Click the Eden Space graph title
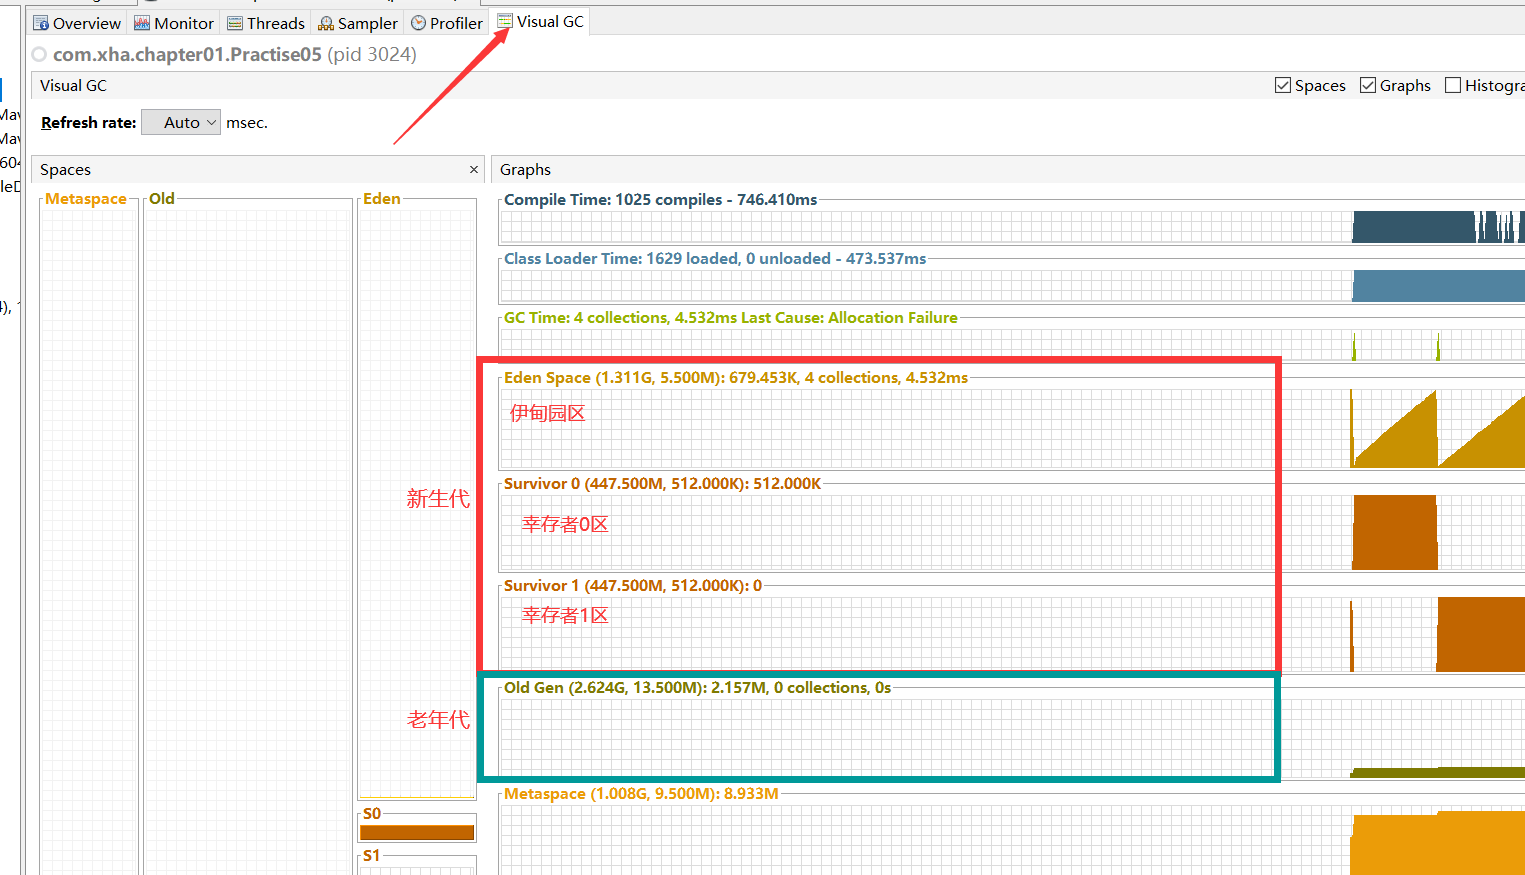1525x875 pixels. [x=736, y=378]
